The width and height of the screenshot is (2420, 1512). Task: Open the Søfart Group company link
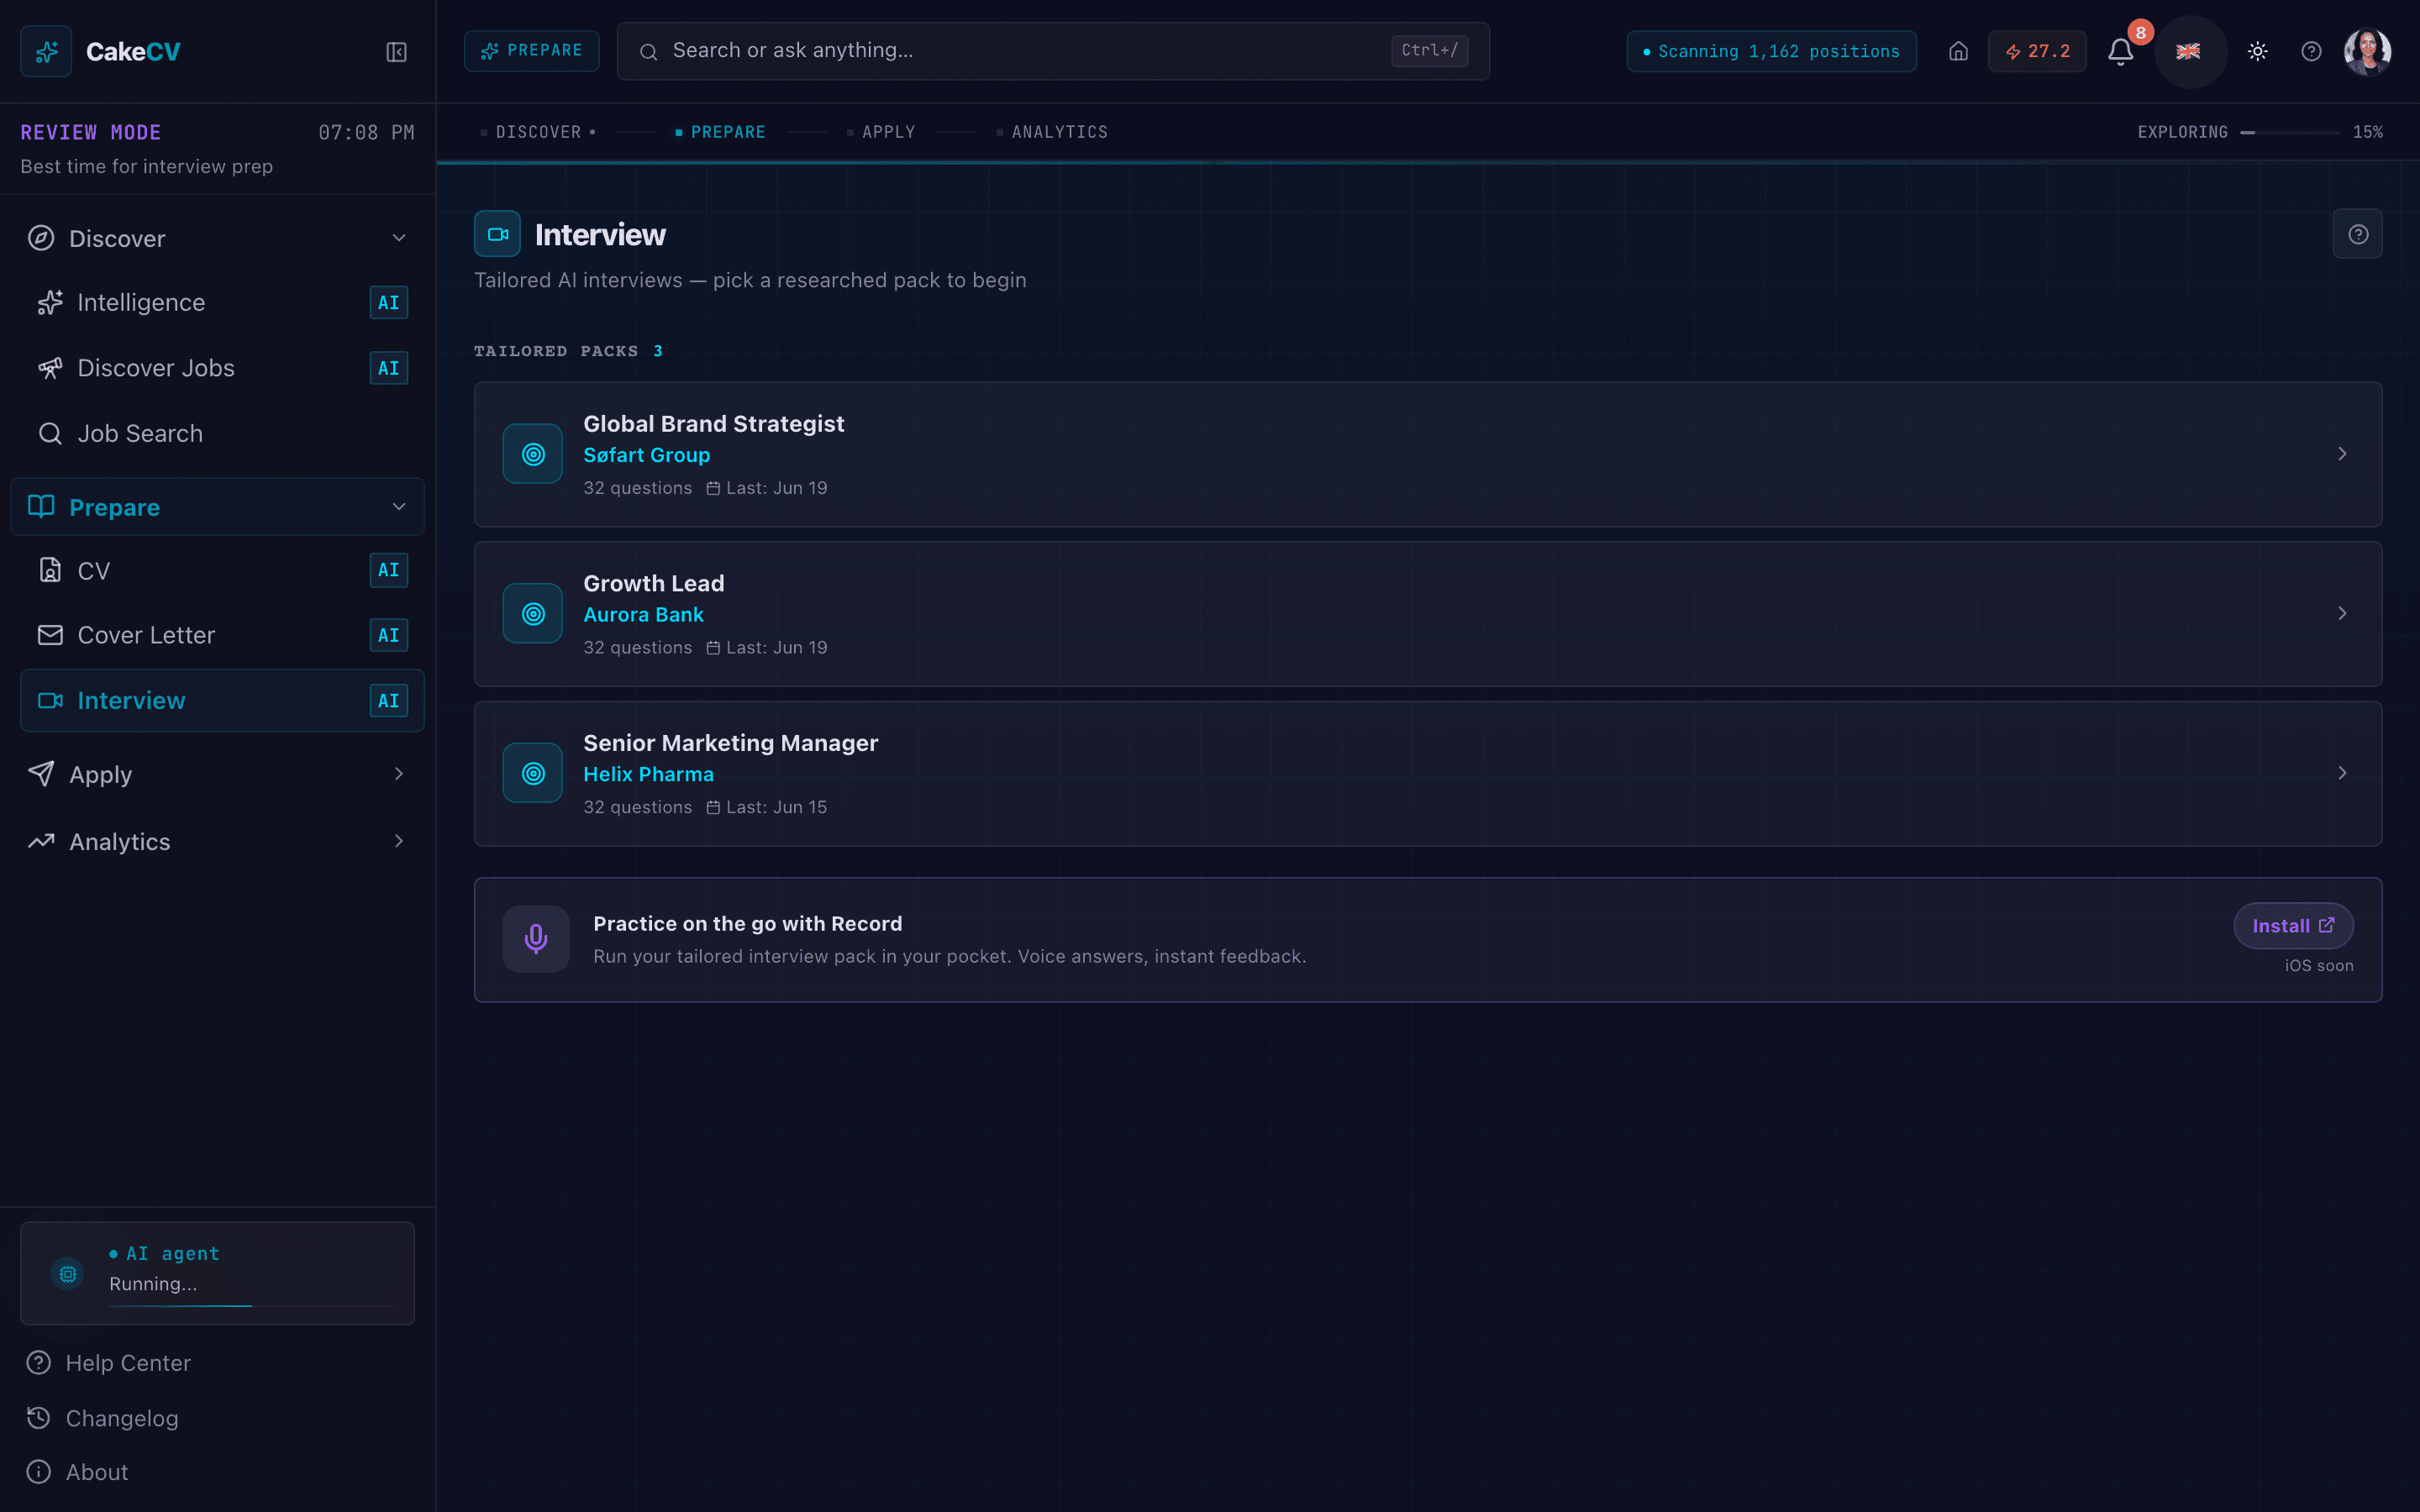(x=646, y=455)
